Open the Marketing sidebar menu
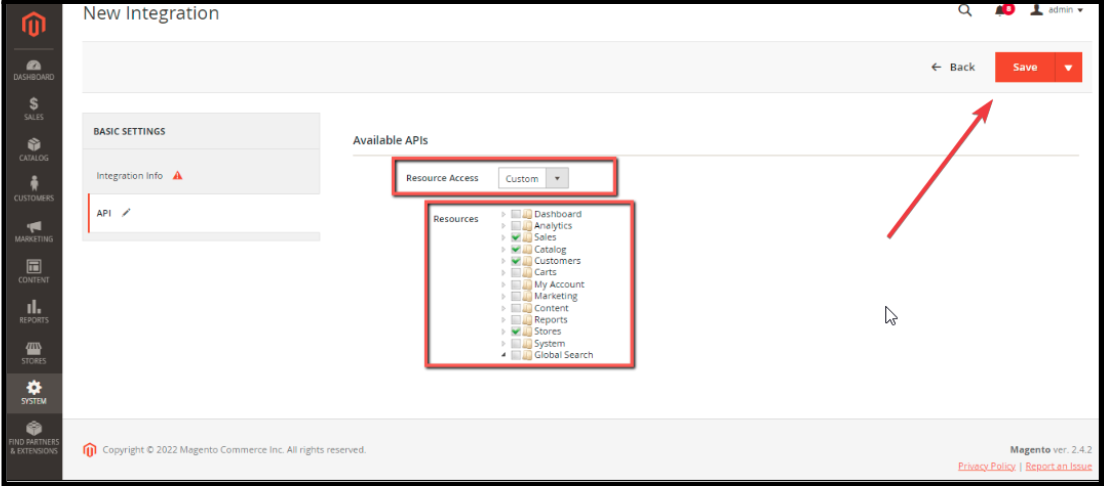1105x486 pixels. click(x=33, y=232)
